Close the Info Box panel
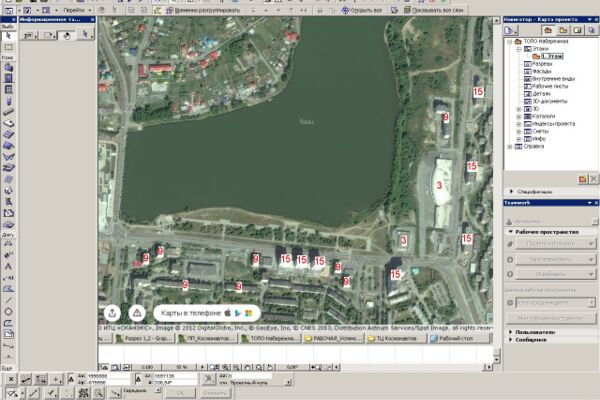Screen dimensions: 600x400 pyautogui.click(x=92, y=20)
